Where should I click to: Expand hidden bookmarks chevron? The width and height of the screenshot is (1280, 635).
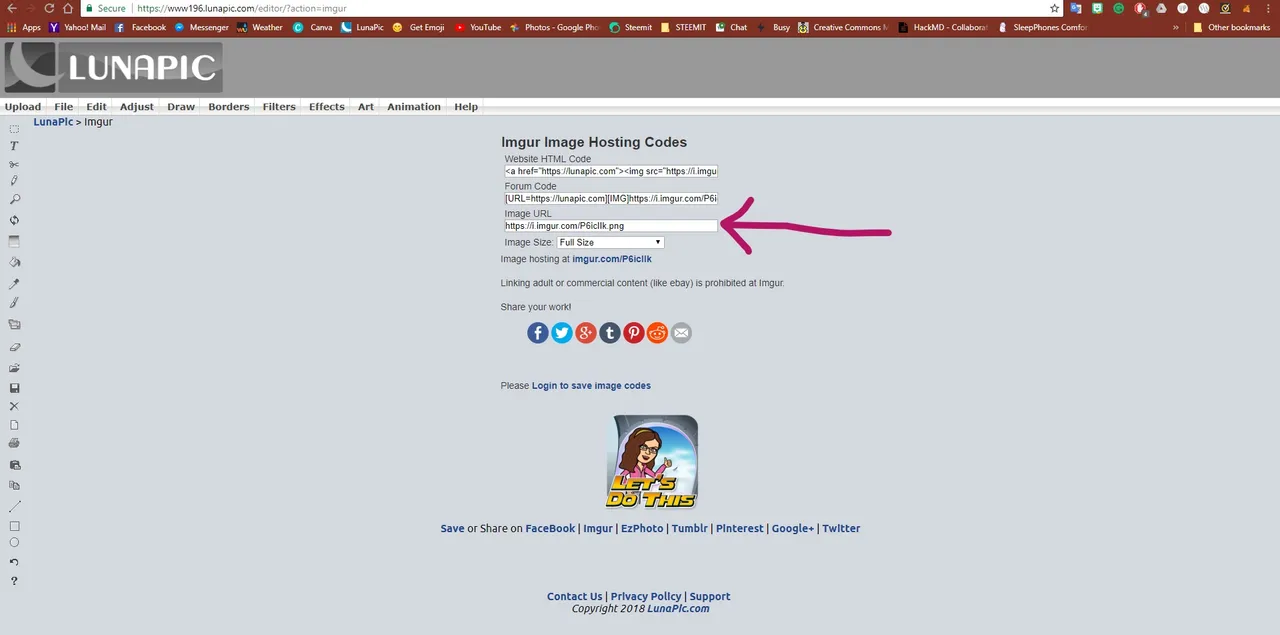1177,27
